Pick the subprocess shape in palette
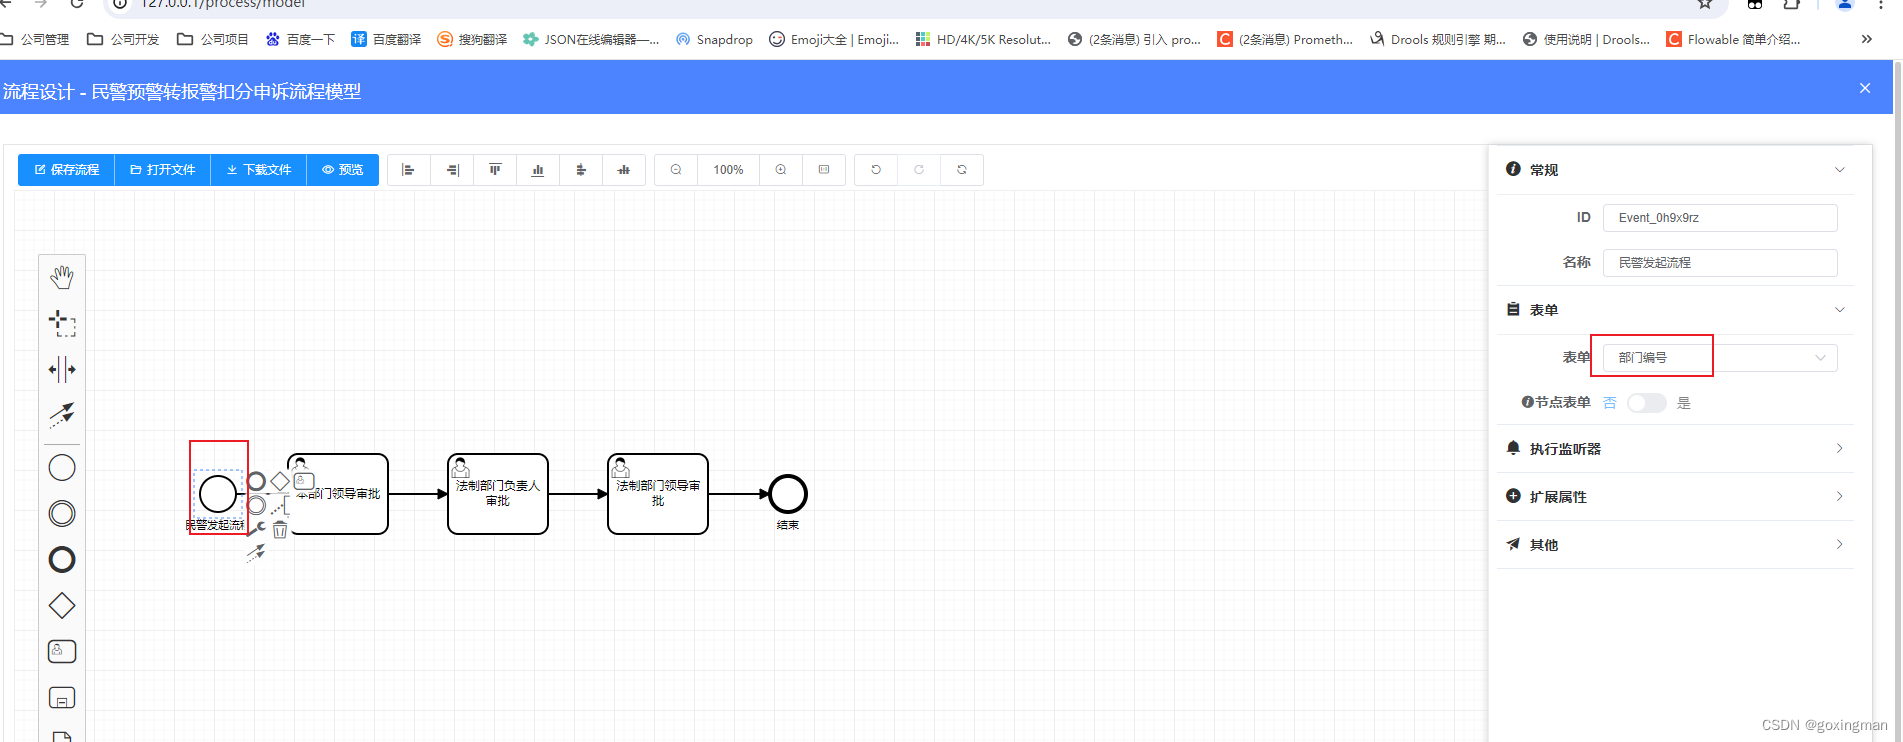Viewport: 1903px width, 742px height. [62, 697]
